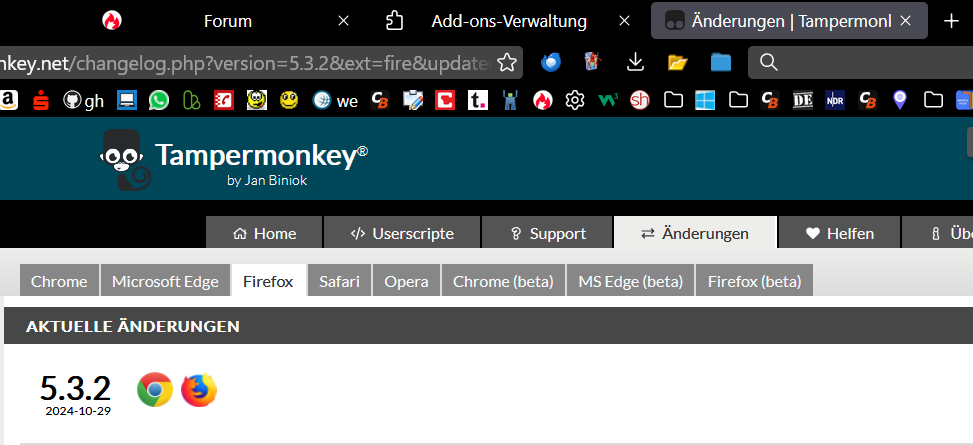Open the red square 'C' bookmark icon
Screen dimensions: 973x445
pos(445,100)
